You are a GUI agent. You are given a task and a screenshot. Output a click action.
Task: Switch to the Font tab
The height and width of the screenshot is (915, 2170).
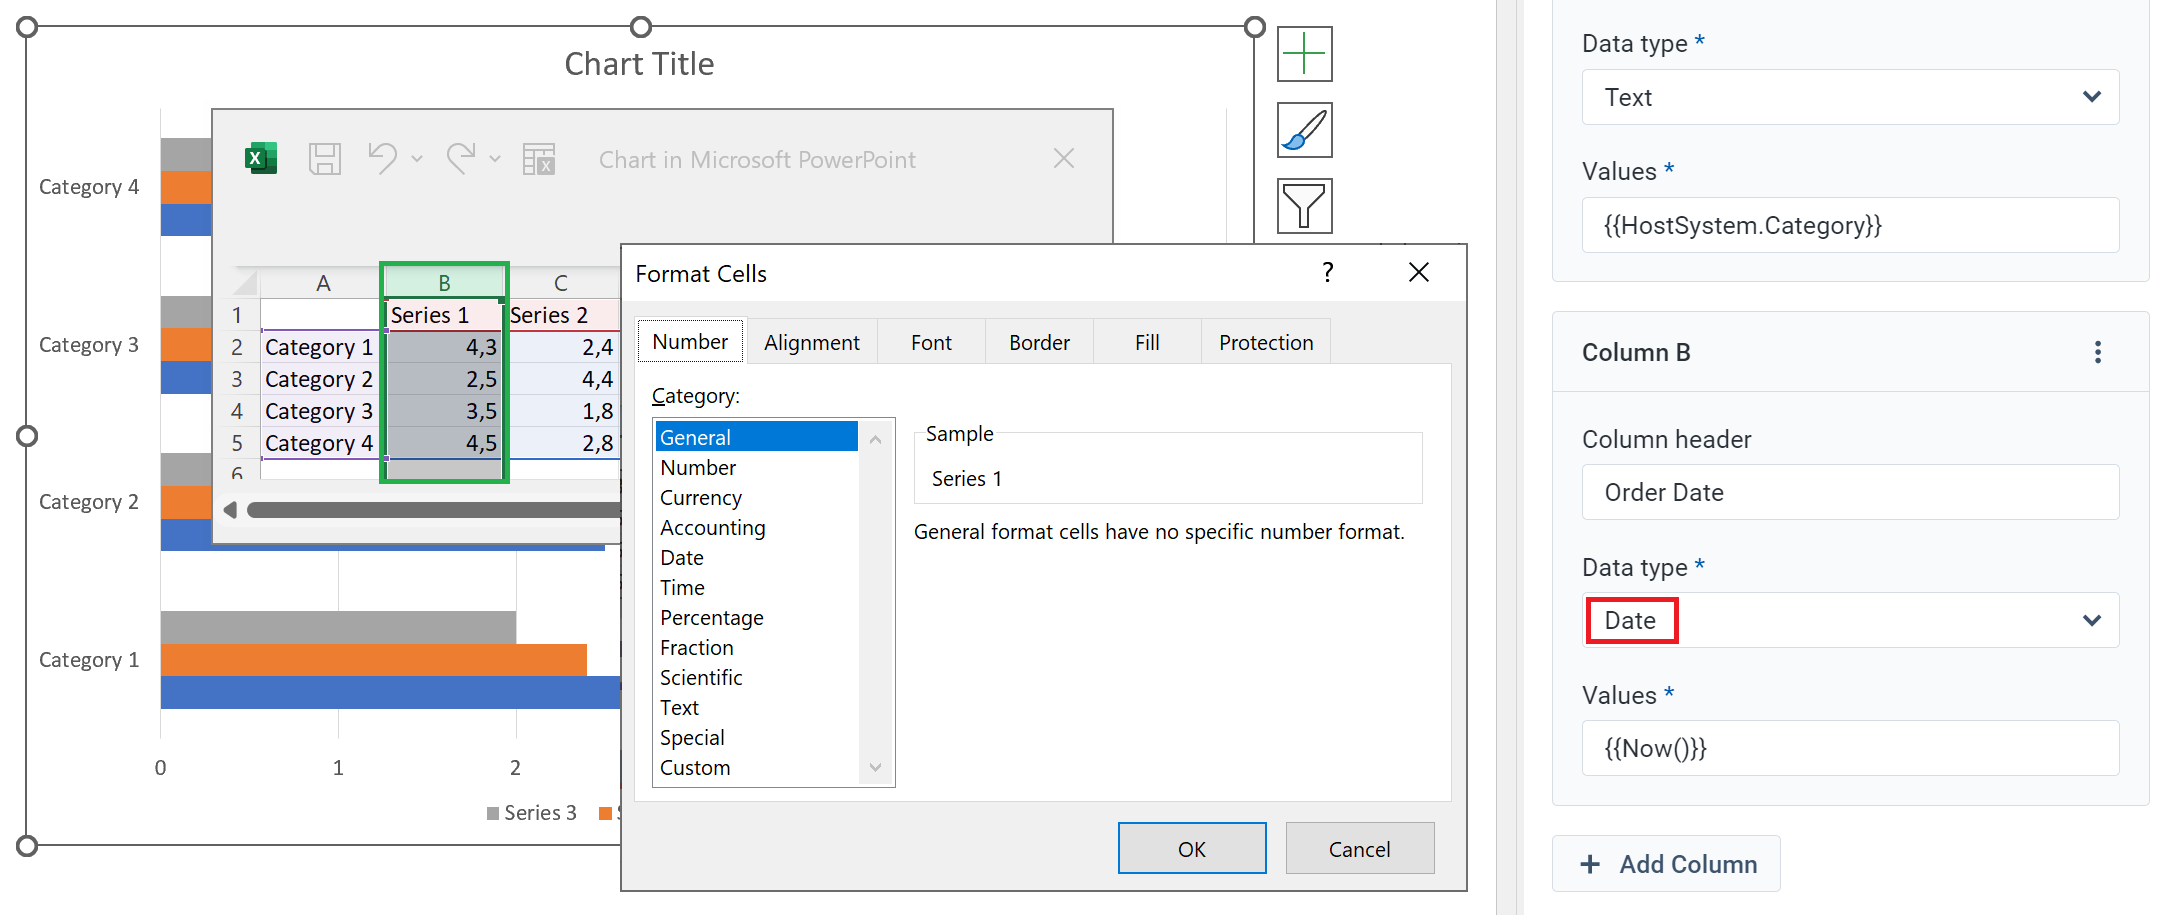(930, 341)
